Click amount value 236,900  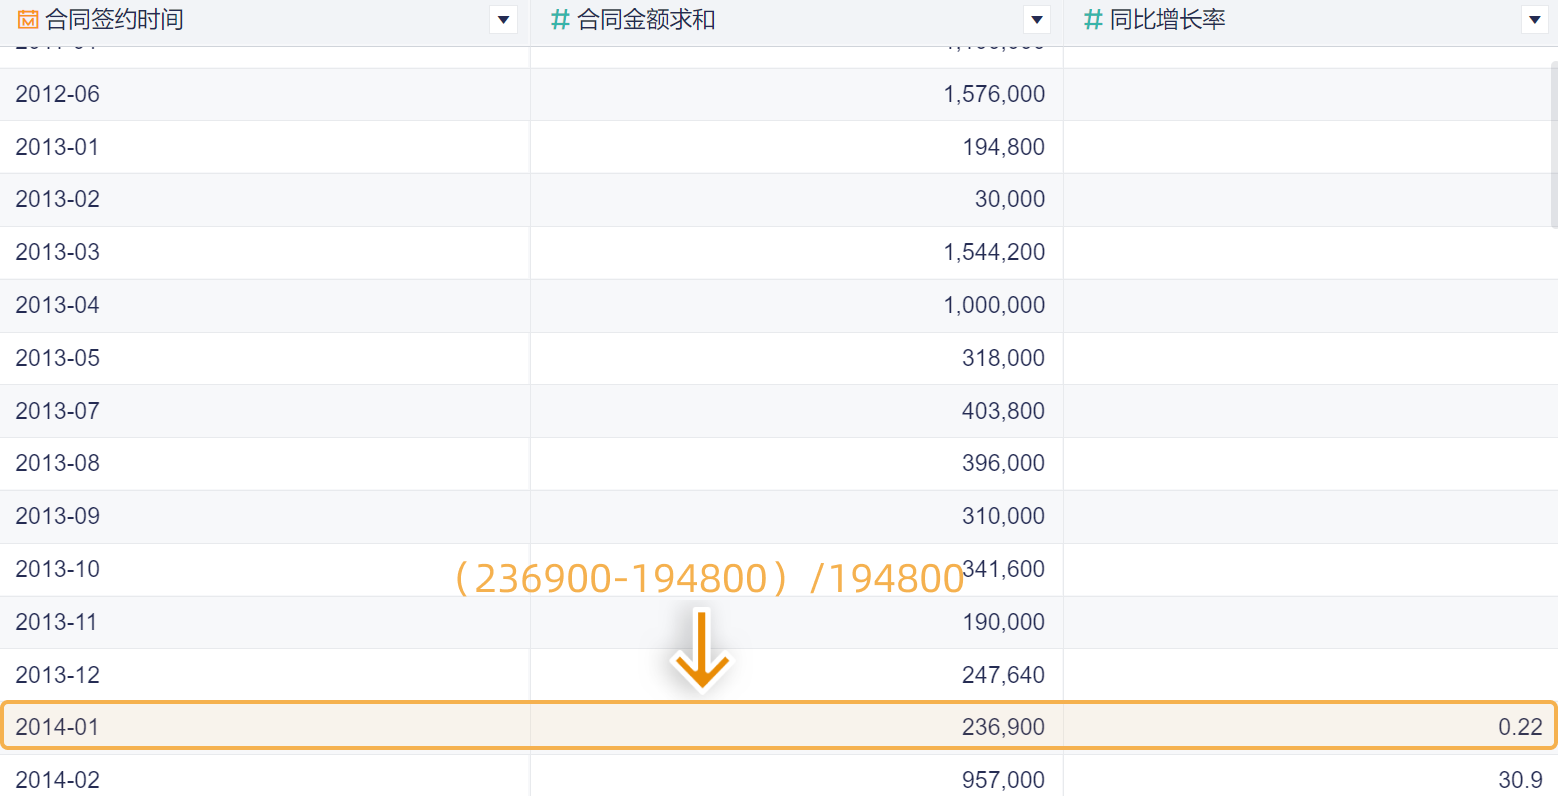pyautogui.click(x=1004, y=727)
